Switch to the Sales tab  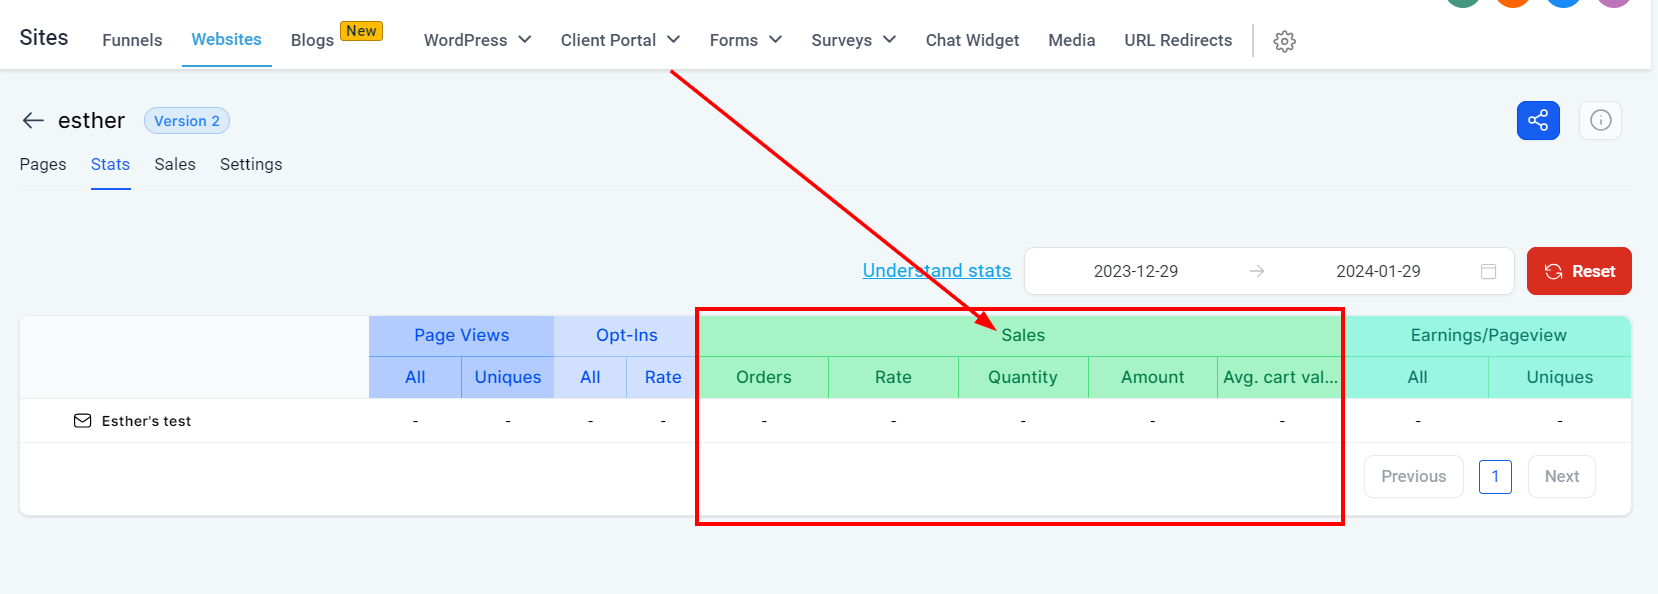(x=175, y=164)
